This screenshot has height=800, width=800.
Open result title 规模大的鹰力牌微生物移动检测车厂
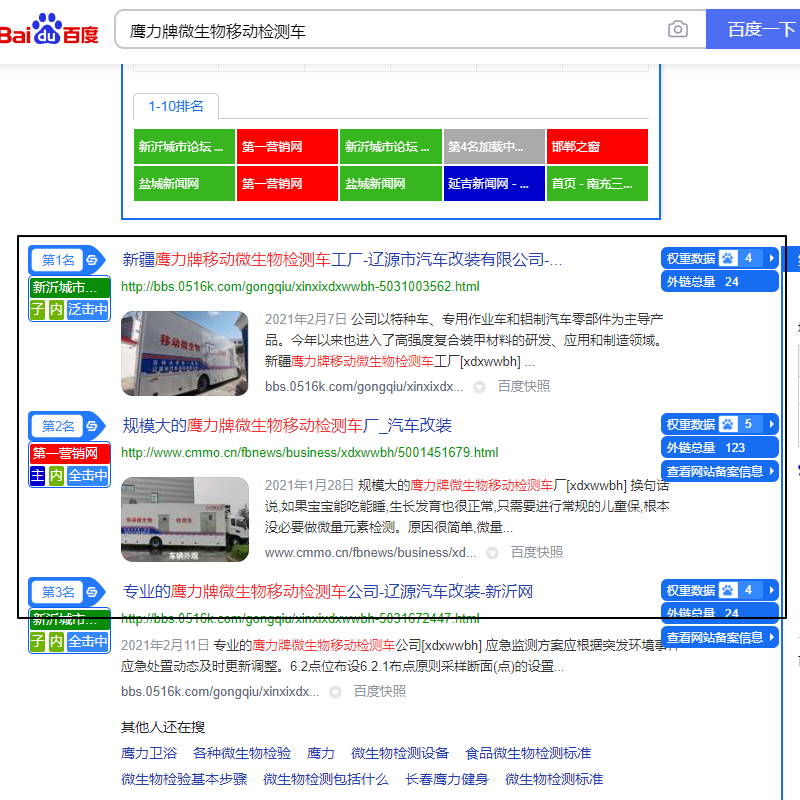[287, 426]
